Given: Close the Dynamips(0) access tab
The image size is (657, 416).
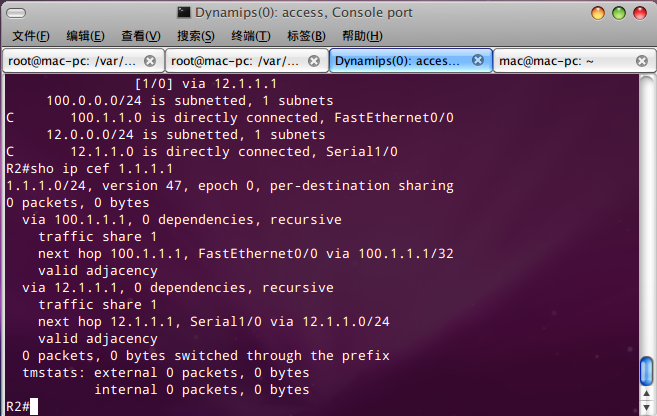Looking at the screenshot, I should point(478,60).
